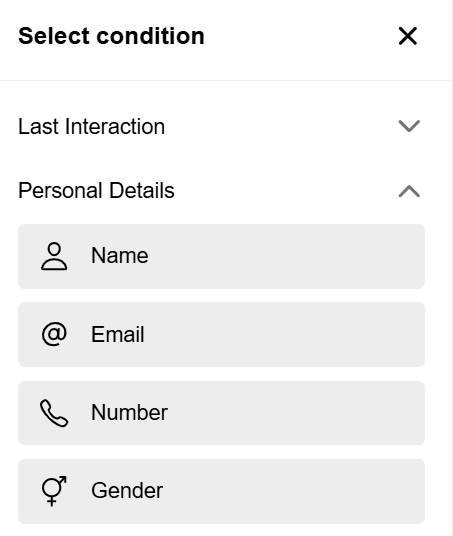Select the Email condition text

coord(118,334)
